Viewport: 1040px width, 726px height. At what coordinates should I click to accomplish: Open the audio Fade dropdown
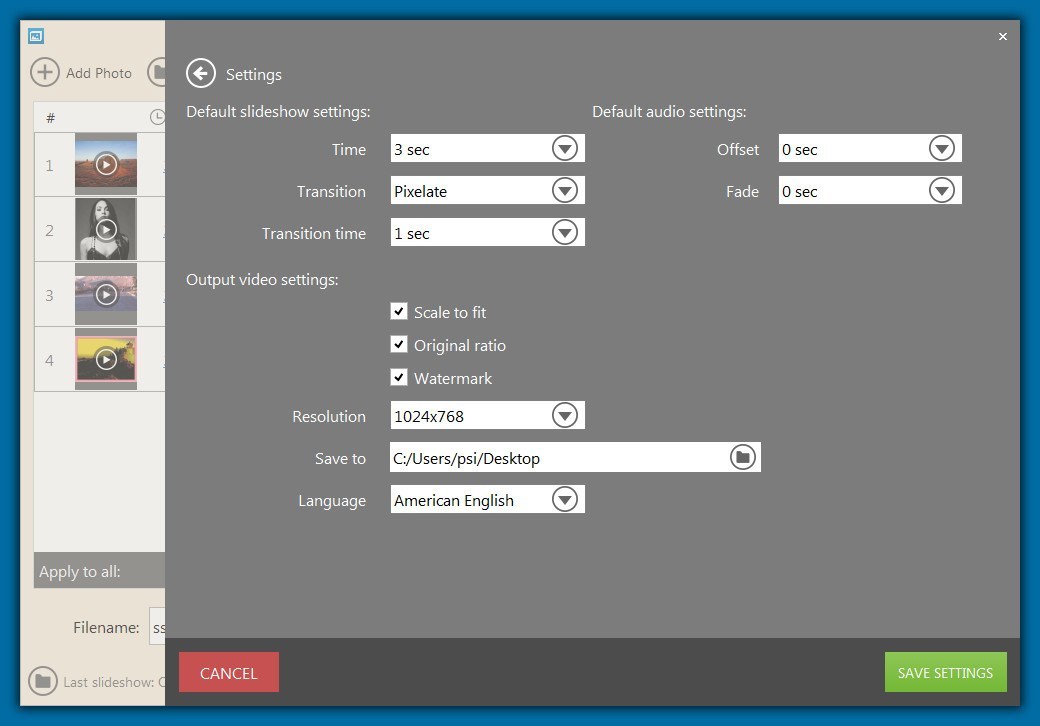[x=940, y=190]
